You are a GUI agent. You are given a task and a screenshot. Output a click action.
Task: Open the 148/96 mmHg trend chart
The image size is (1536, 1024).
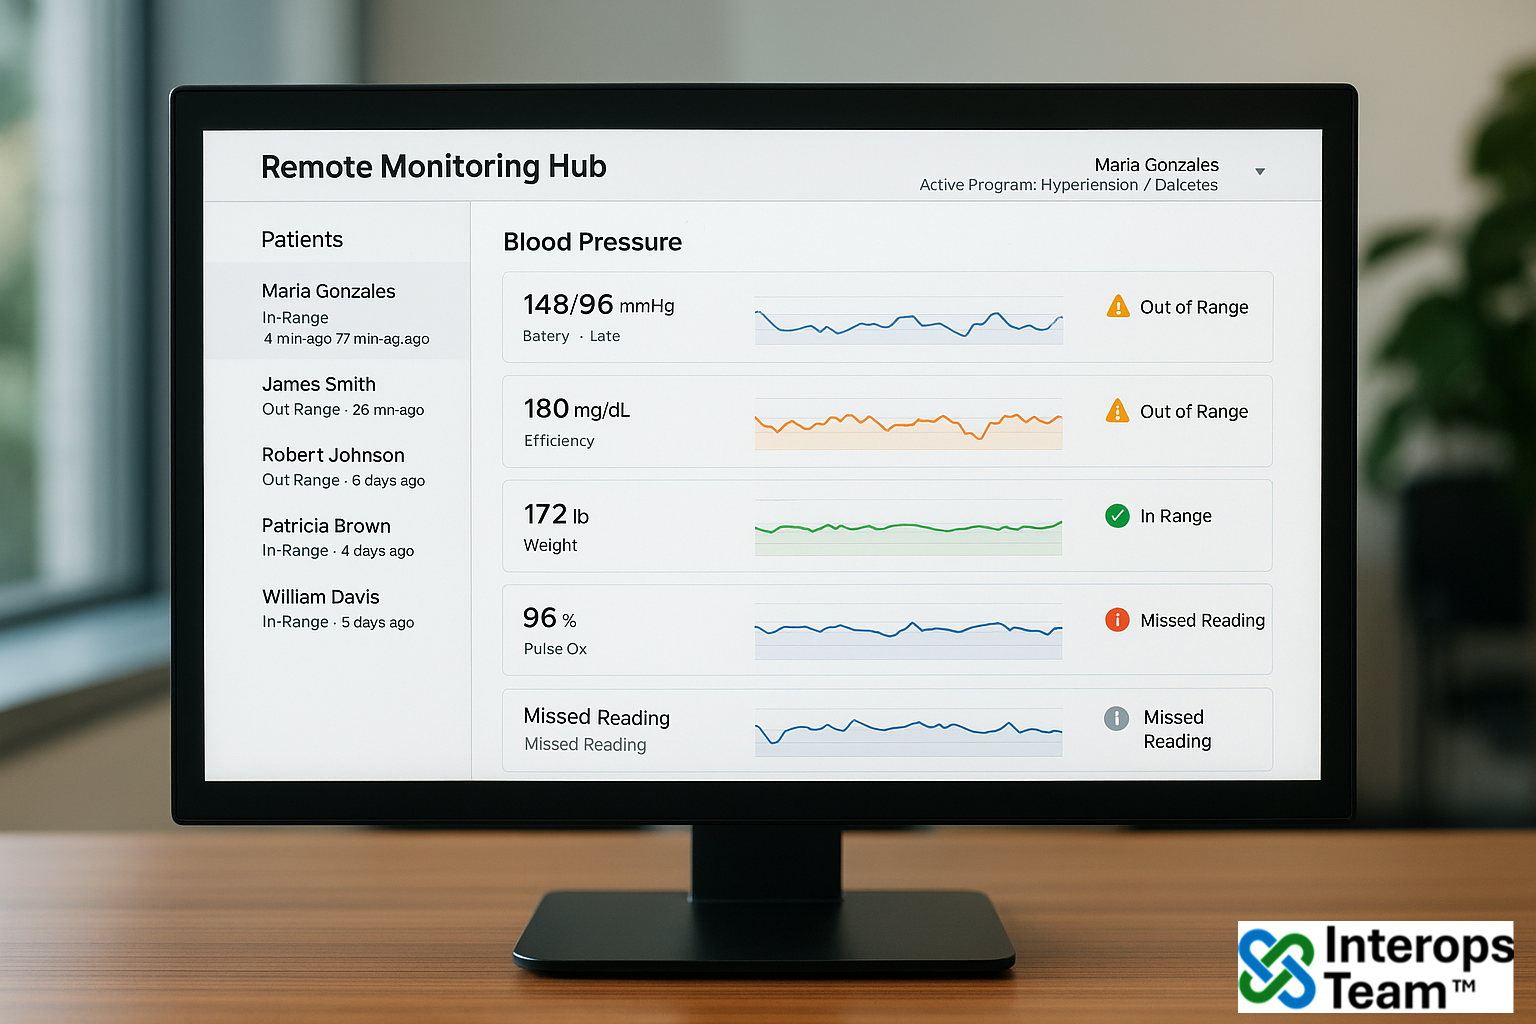908,320
